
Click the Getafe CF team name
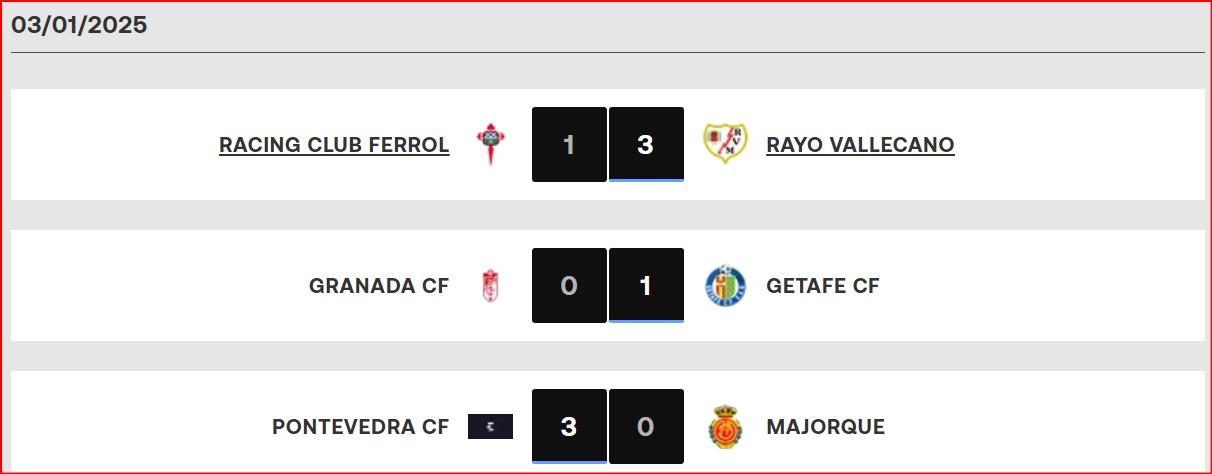823,286
